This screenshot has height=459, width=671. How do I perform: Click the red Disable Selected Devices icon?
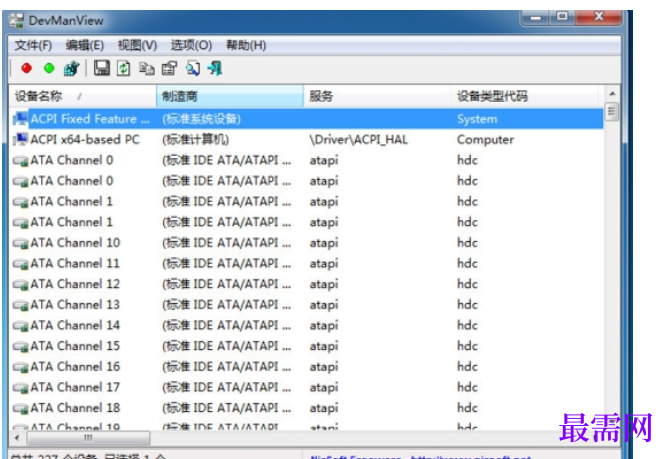pos(27,68)
